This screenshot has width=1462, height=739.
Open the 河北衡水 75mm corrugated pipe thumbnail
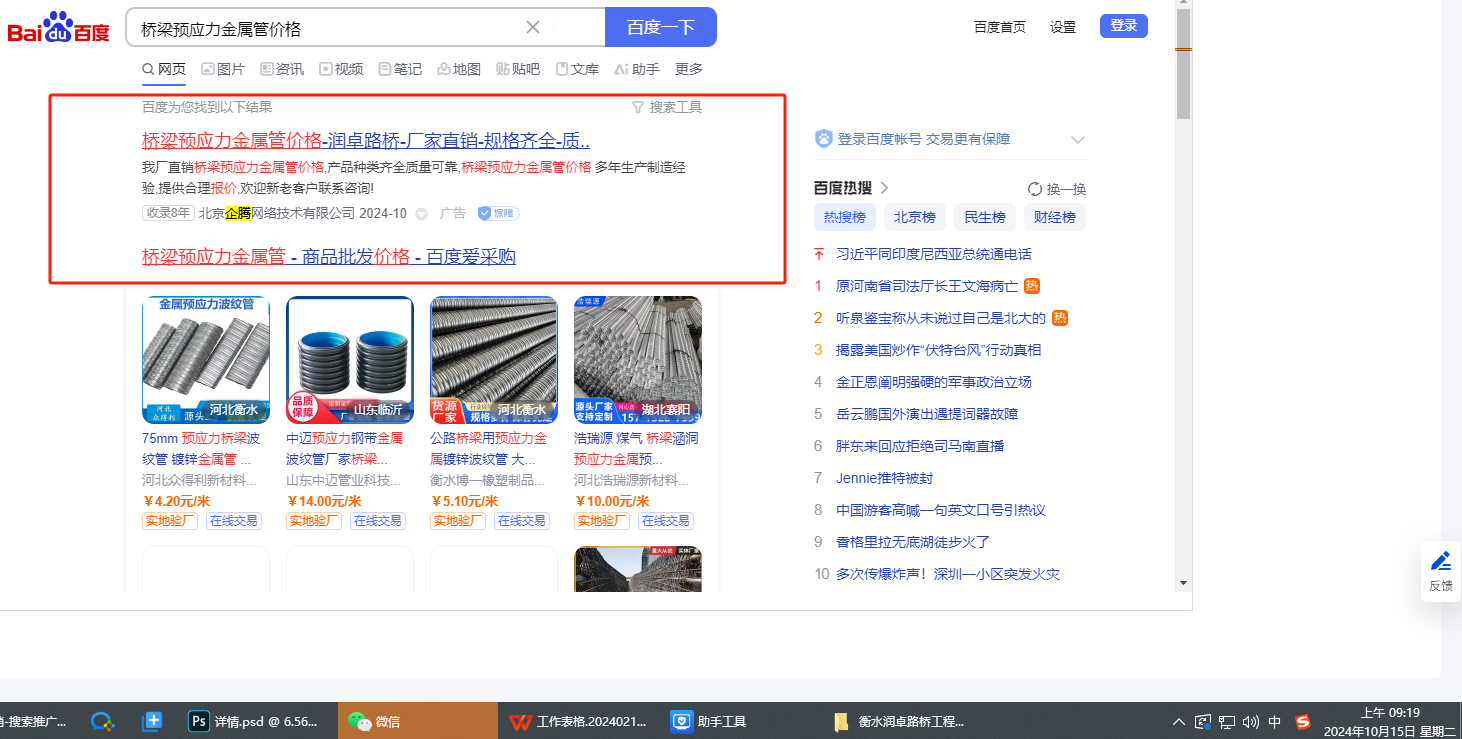pos(206,360)
